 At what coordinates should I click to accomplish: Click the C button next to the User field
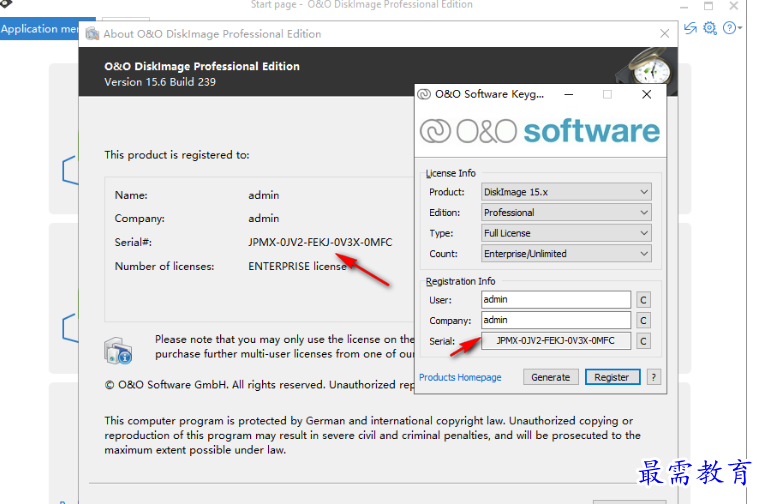[643, 300]
